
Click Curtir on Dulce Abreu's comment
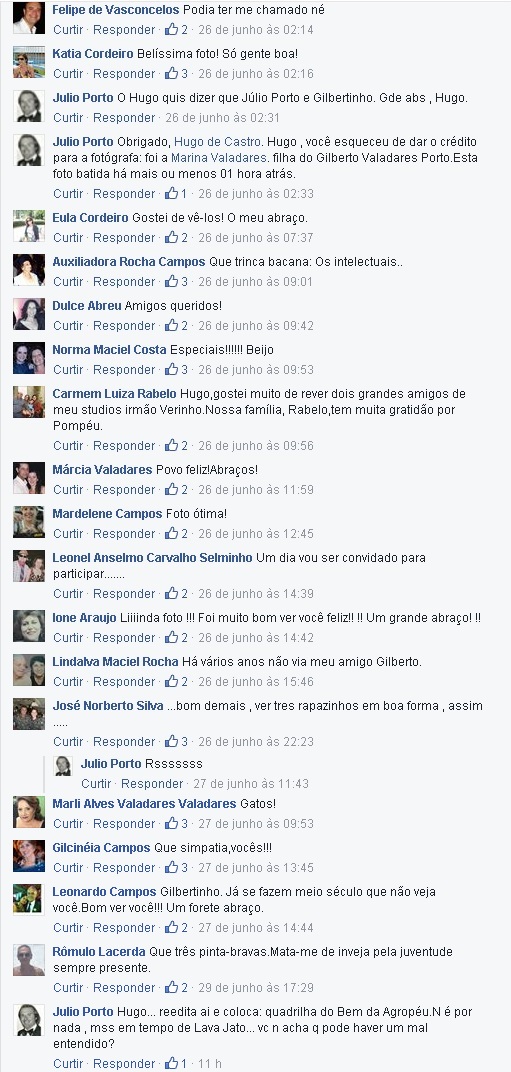[x=68, y=325]
